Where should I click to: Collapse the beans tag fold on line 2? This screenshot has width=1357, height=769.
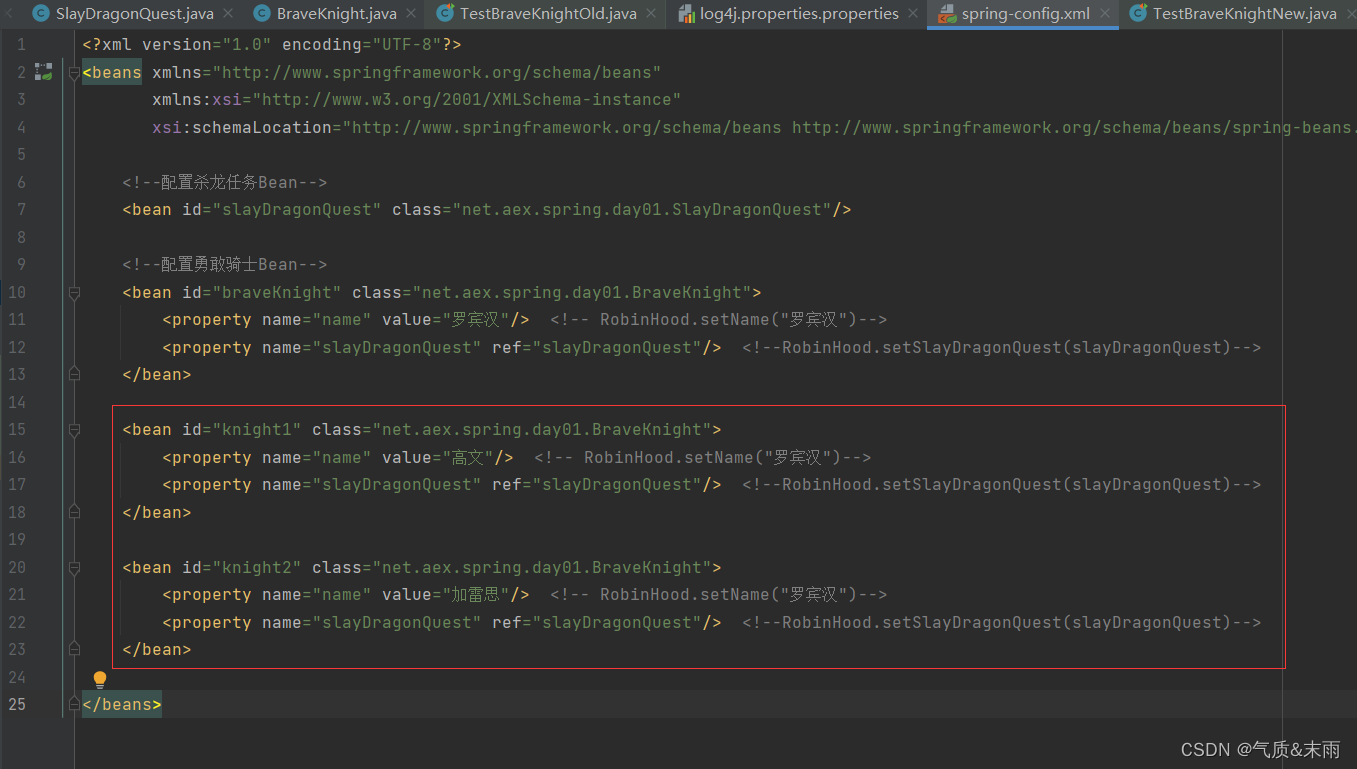[x=74, y=73]
